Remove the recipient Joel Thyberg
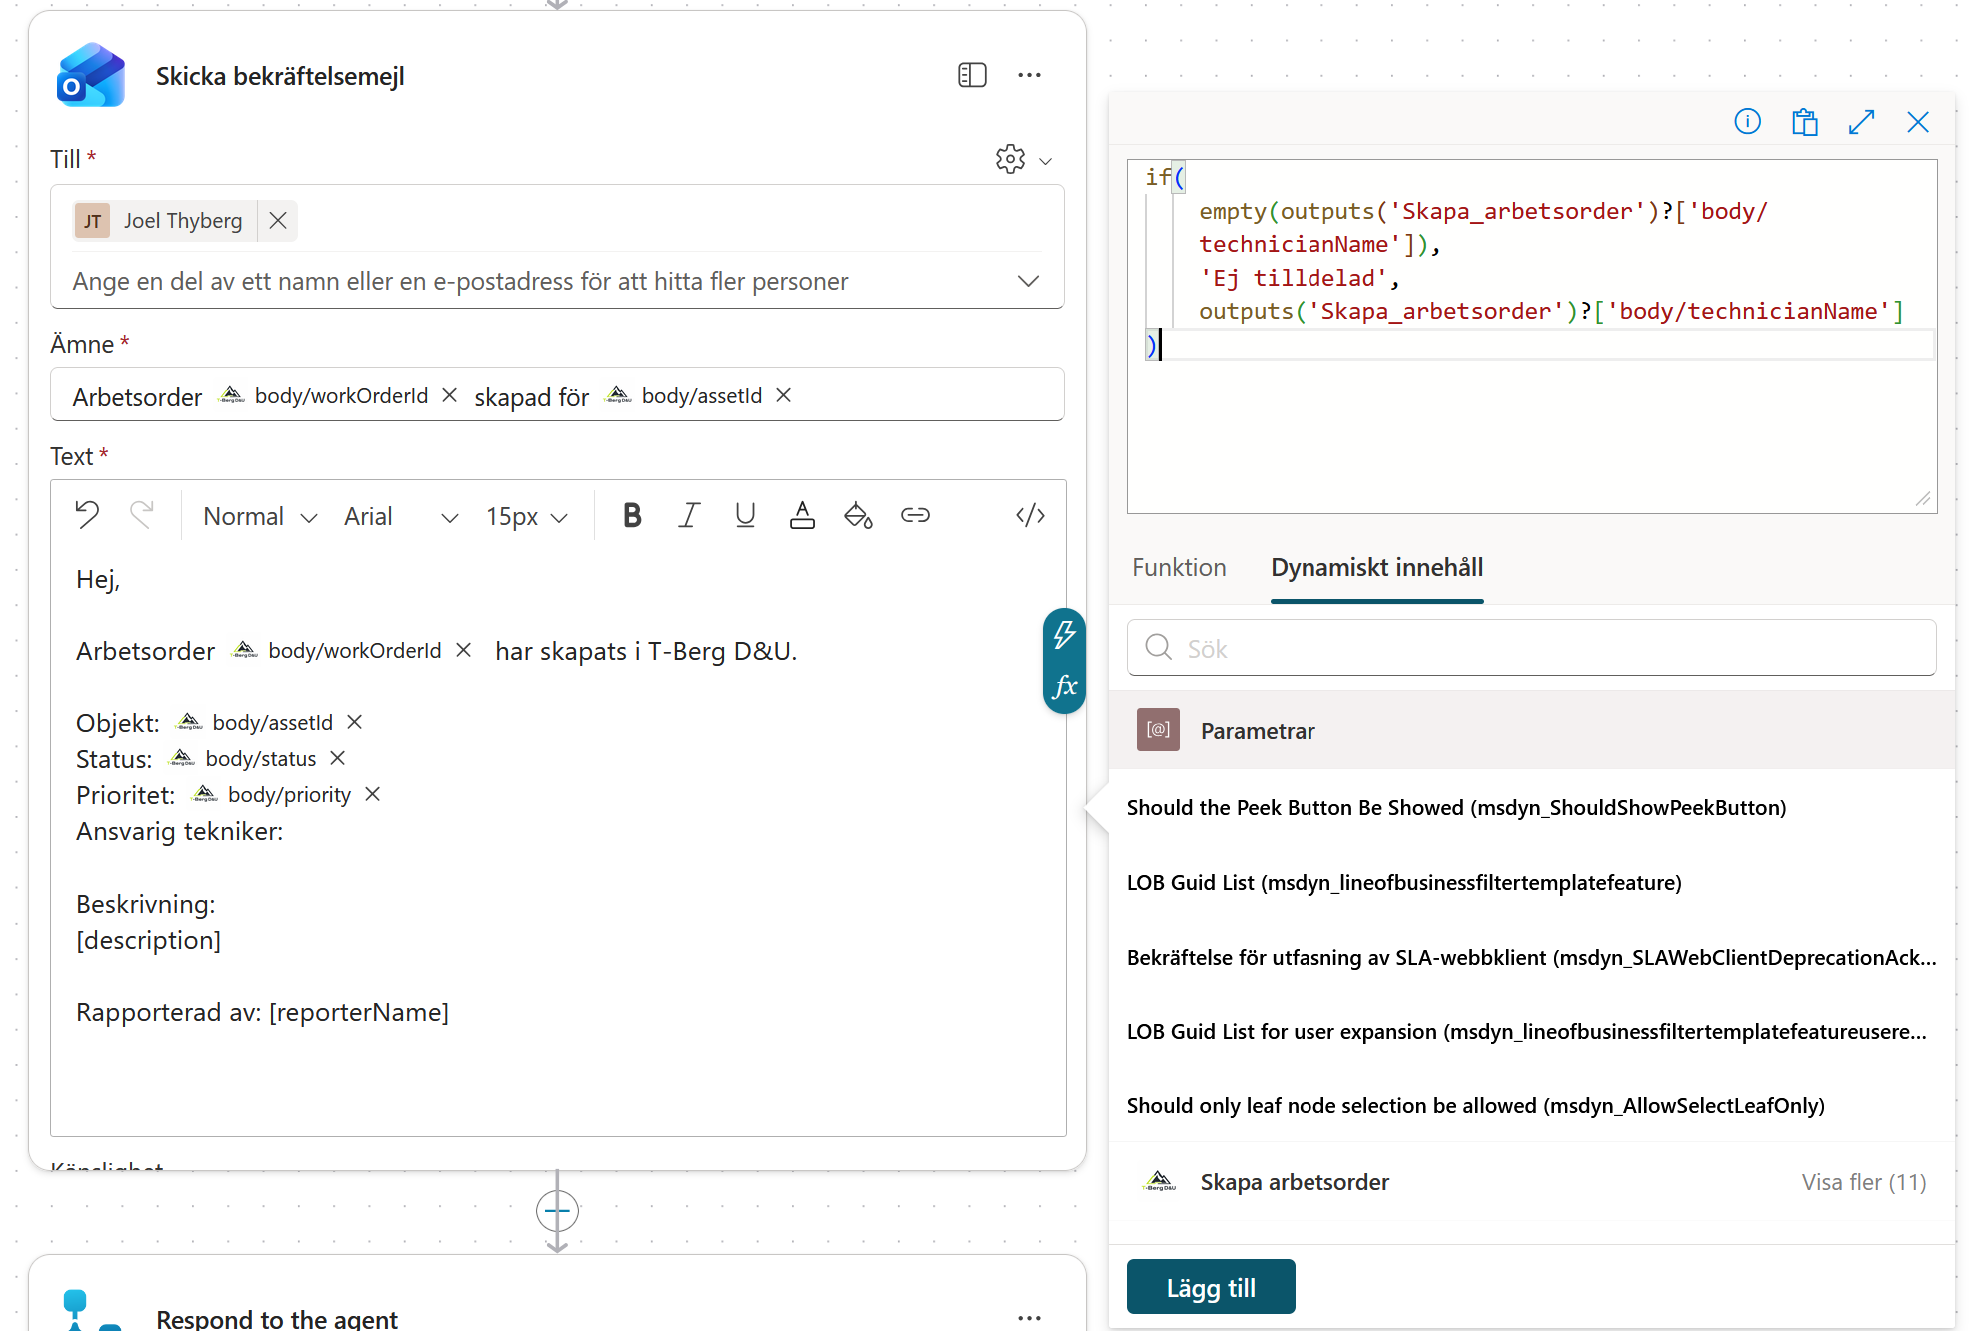This screenshot has width=1972, height=1331. point(278,220)
